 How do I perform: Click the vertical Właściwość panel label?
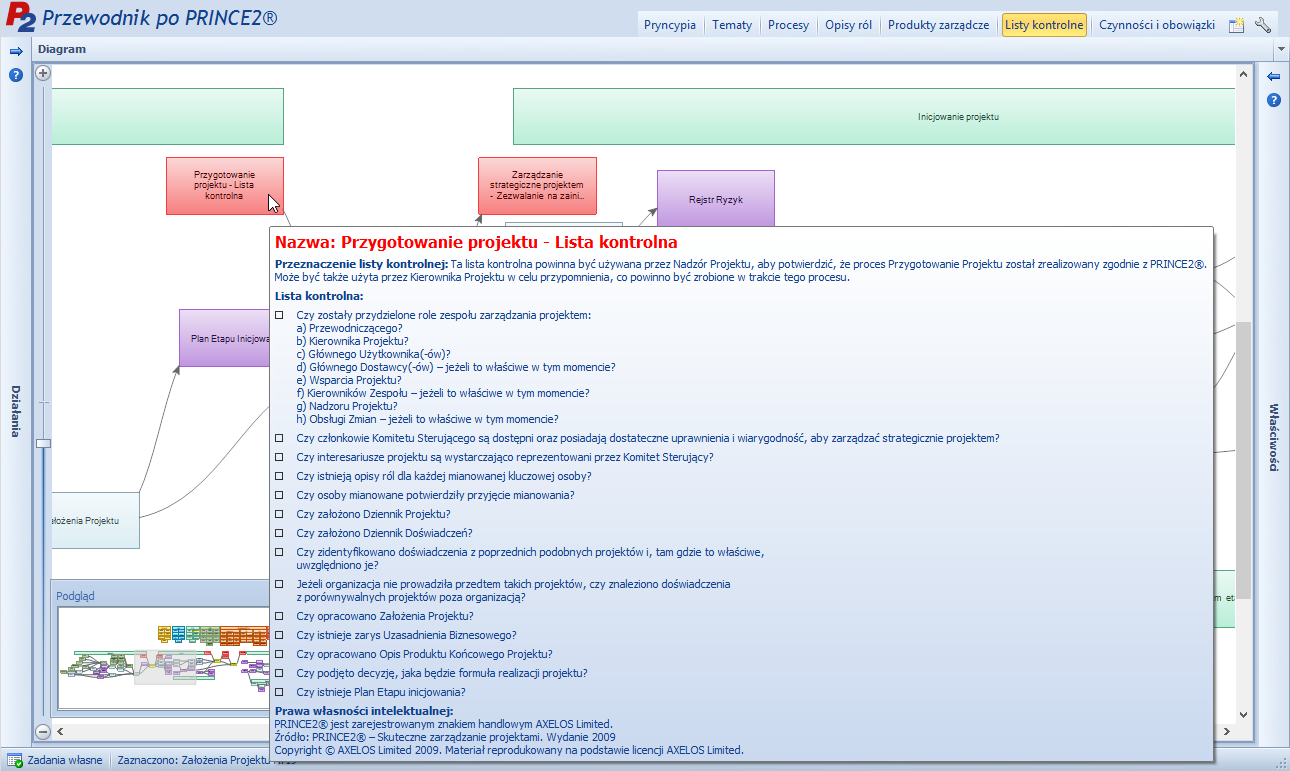pos(1273,437)
